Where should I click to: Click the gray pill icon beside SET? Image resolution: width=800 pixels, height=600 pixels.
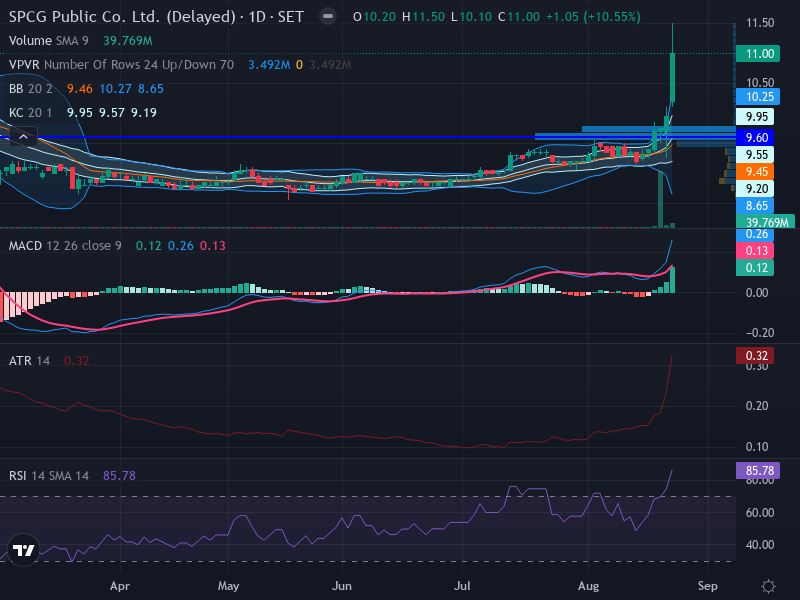tap(328, 16)
